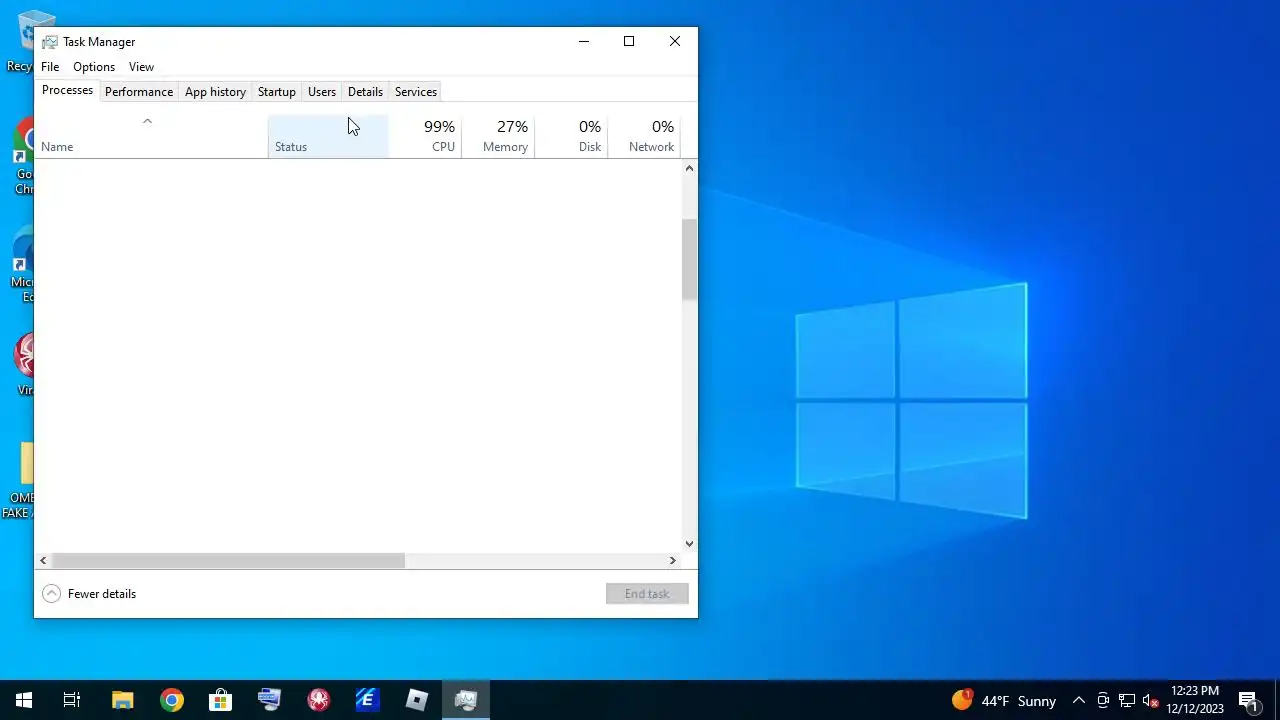Image resolution: width=1280 pixels, height=720 pixels.
Task: Open Google Chrome from the taskbar
Action: (x=172, y=700)
